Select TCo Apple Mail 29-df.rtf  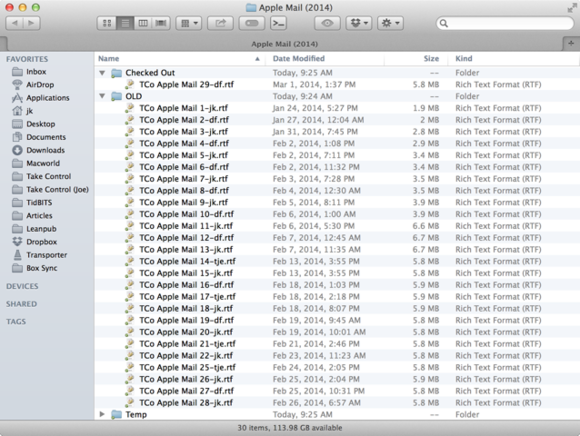click(186, 84)
